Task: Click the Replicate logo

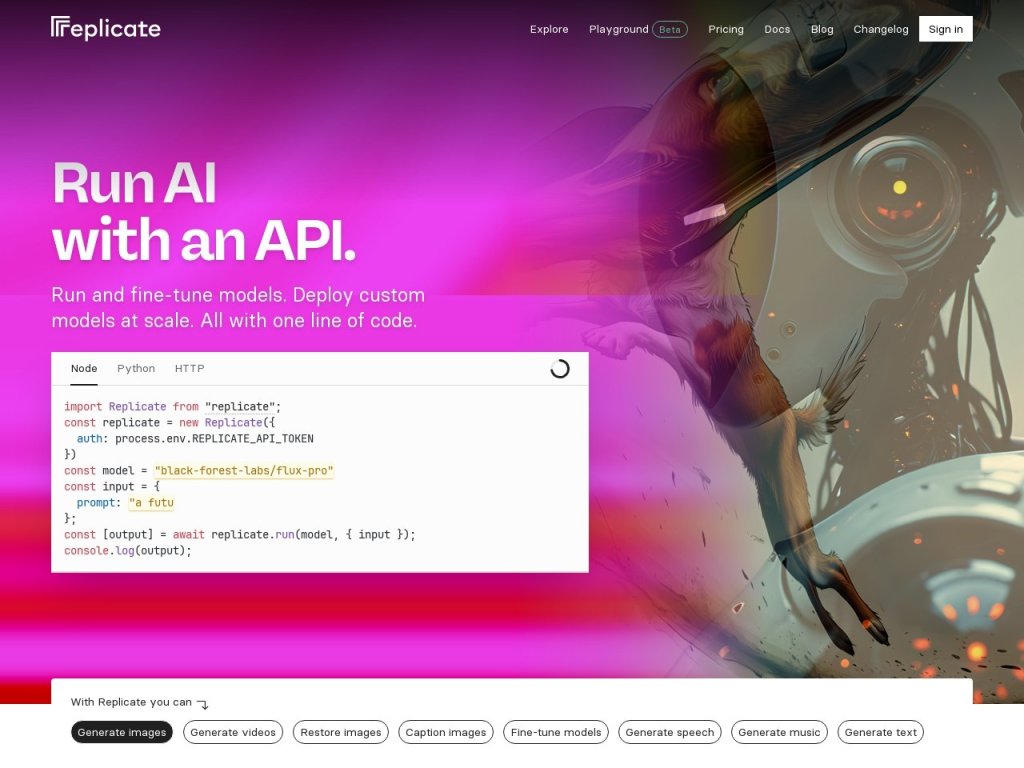Action: click(106, 28)
